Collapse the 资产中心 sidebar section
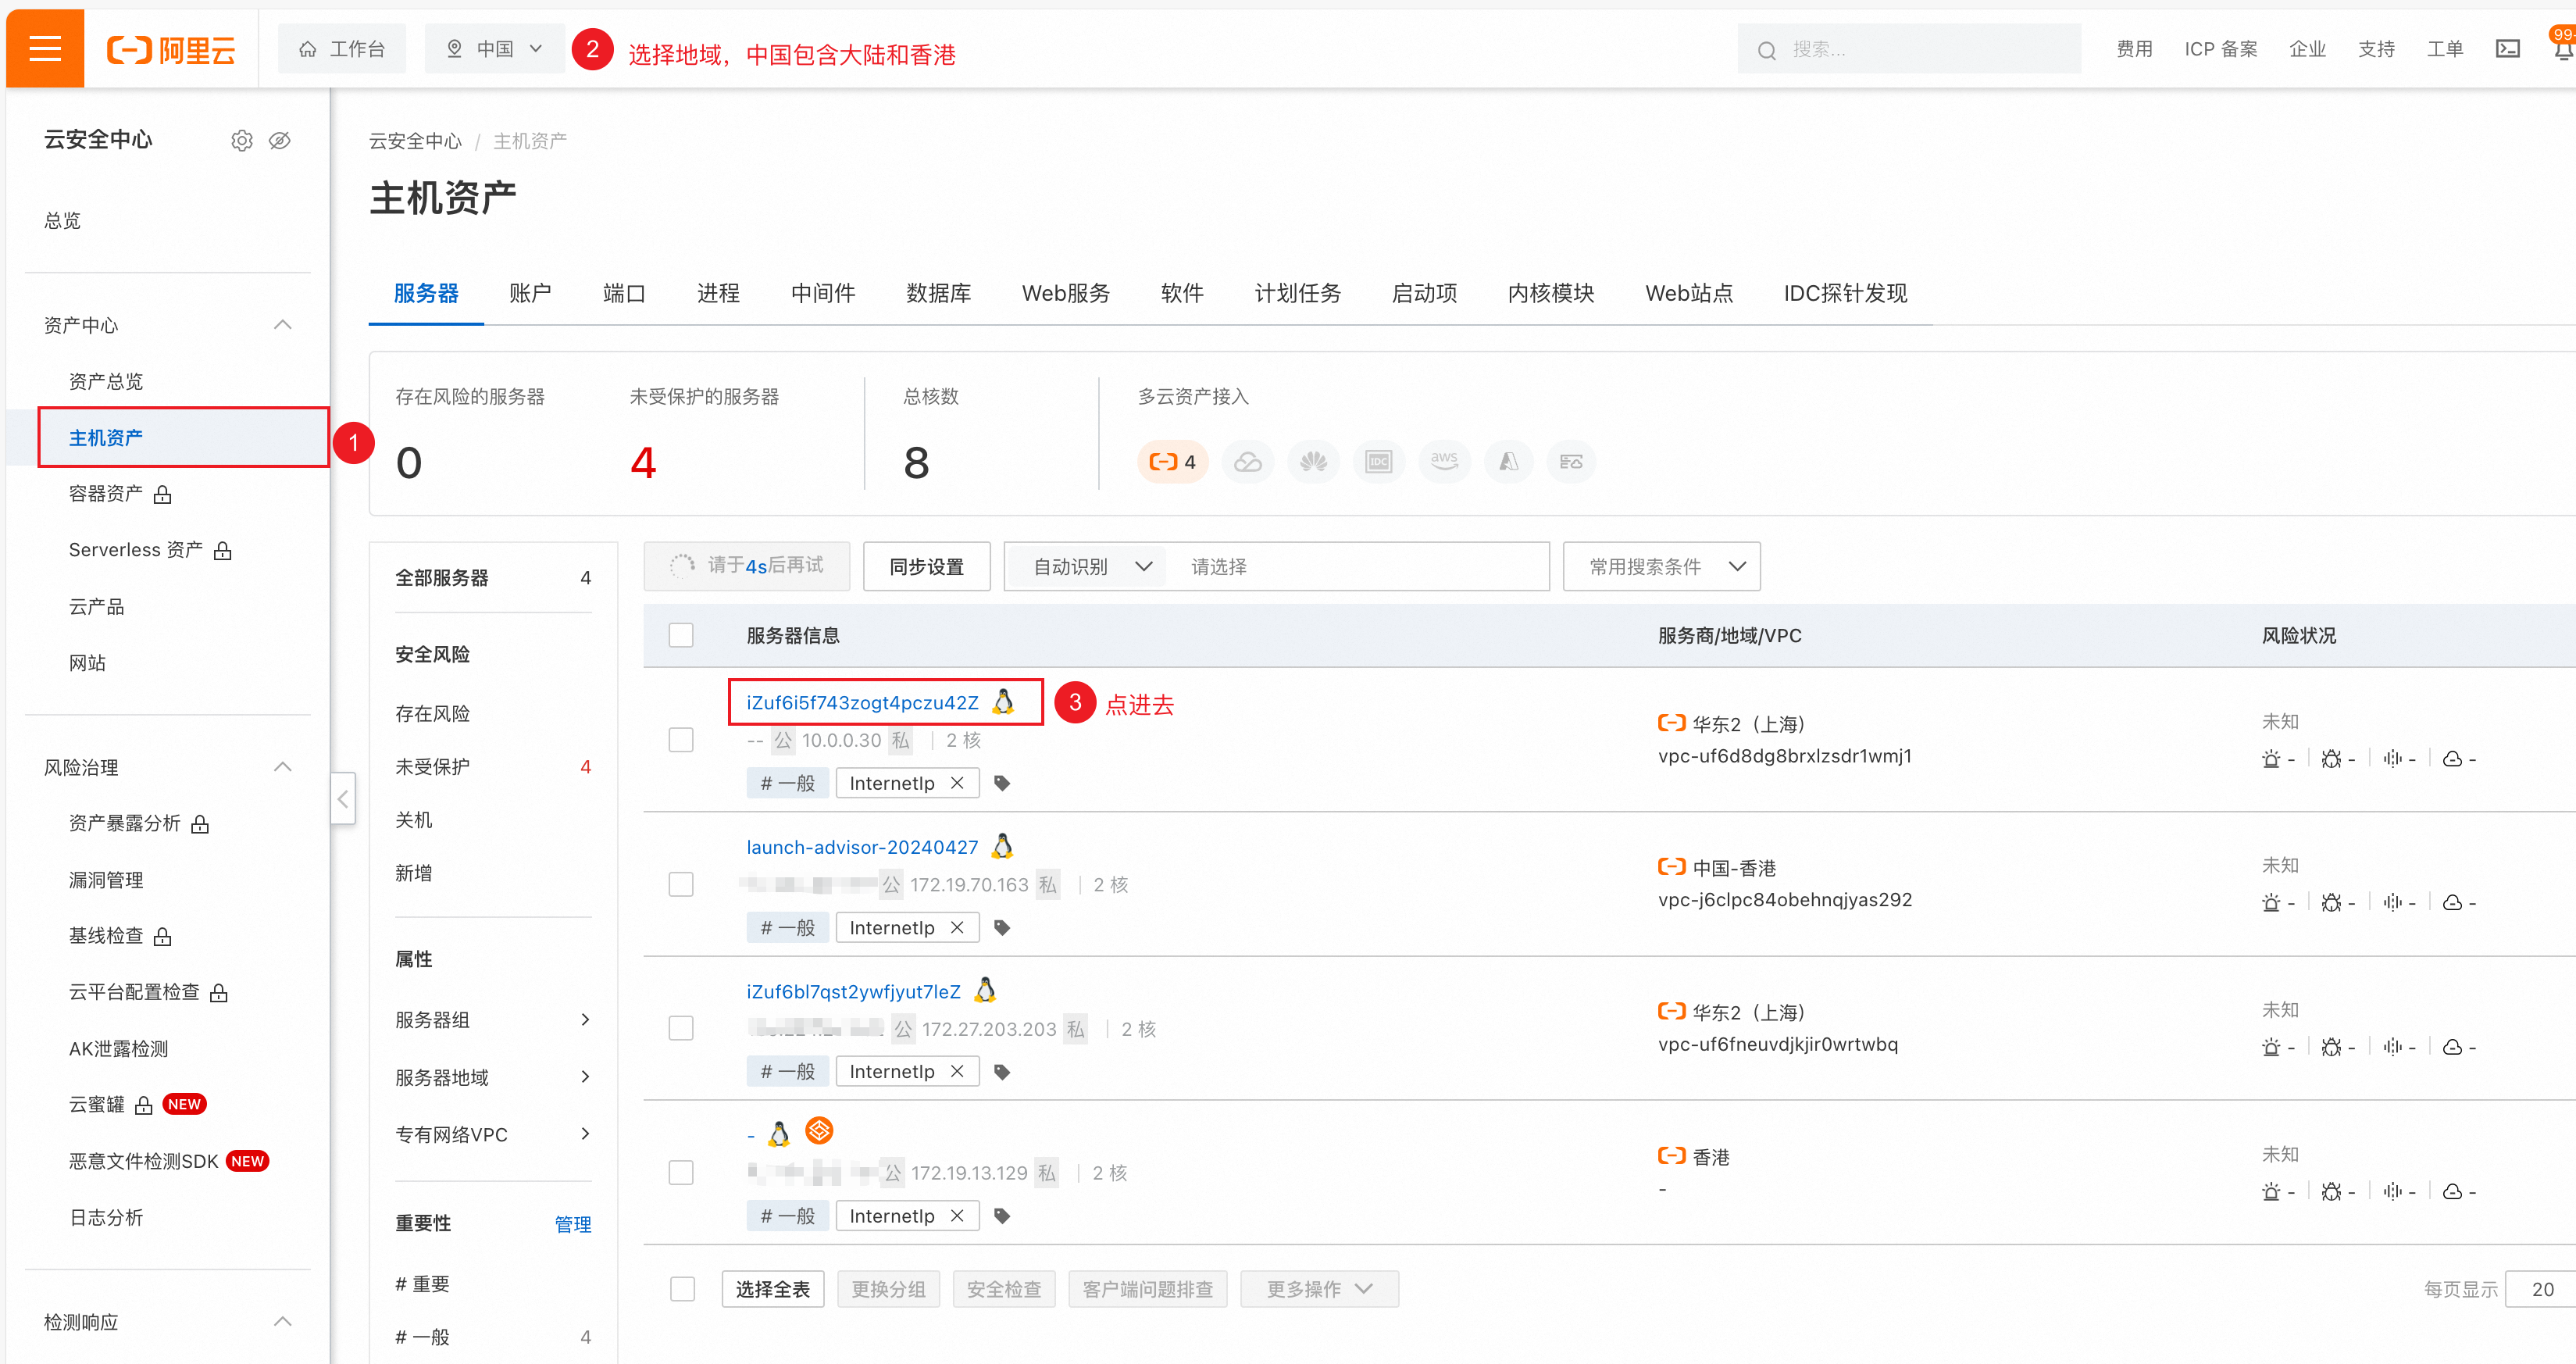The width and height of the screenshot is (2576, 1364). (x=283, y=325)
